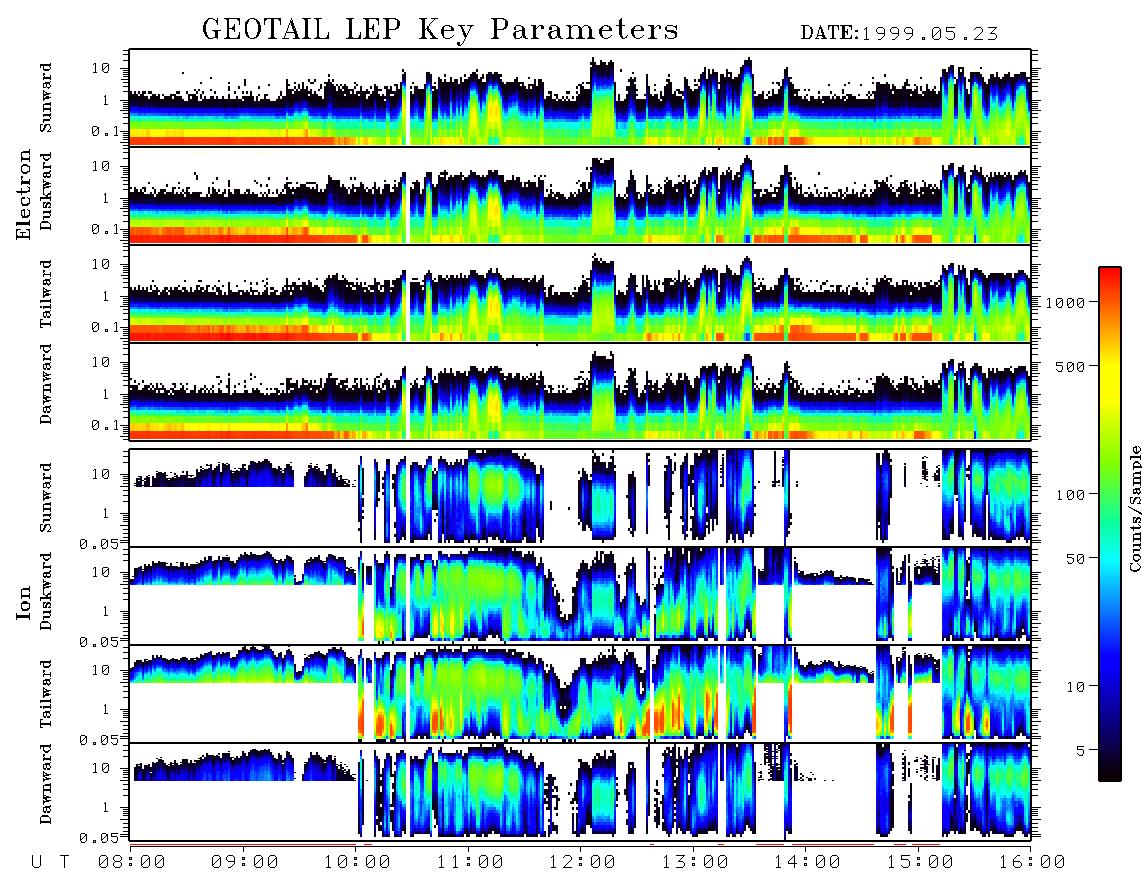The height and width of the screenshot is (880, 1142).
Task: Pick the 5 color scale label
Action: [x=1081, y=750]
